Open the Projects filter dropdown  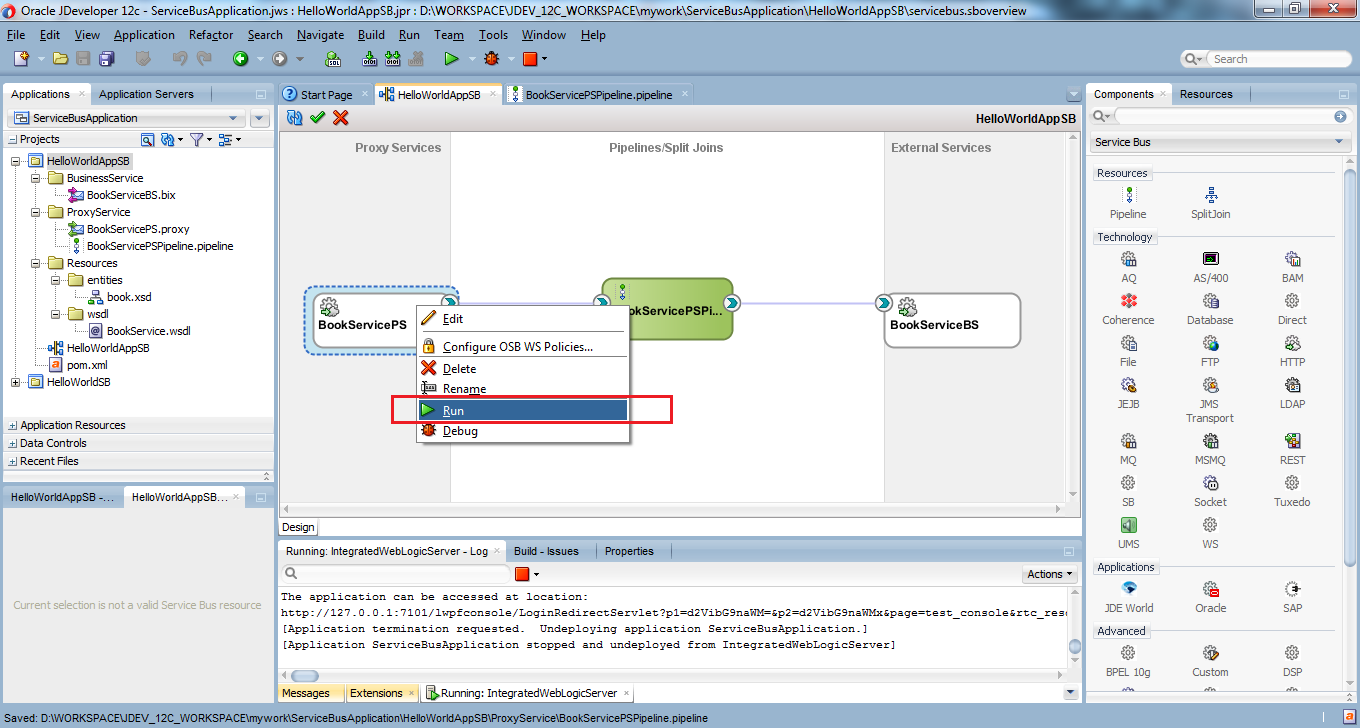200,139
